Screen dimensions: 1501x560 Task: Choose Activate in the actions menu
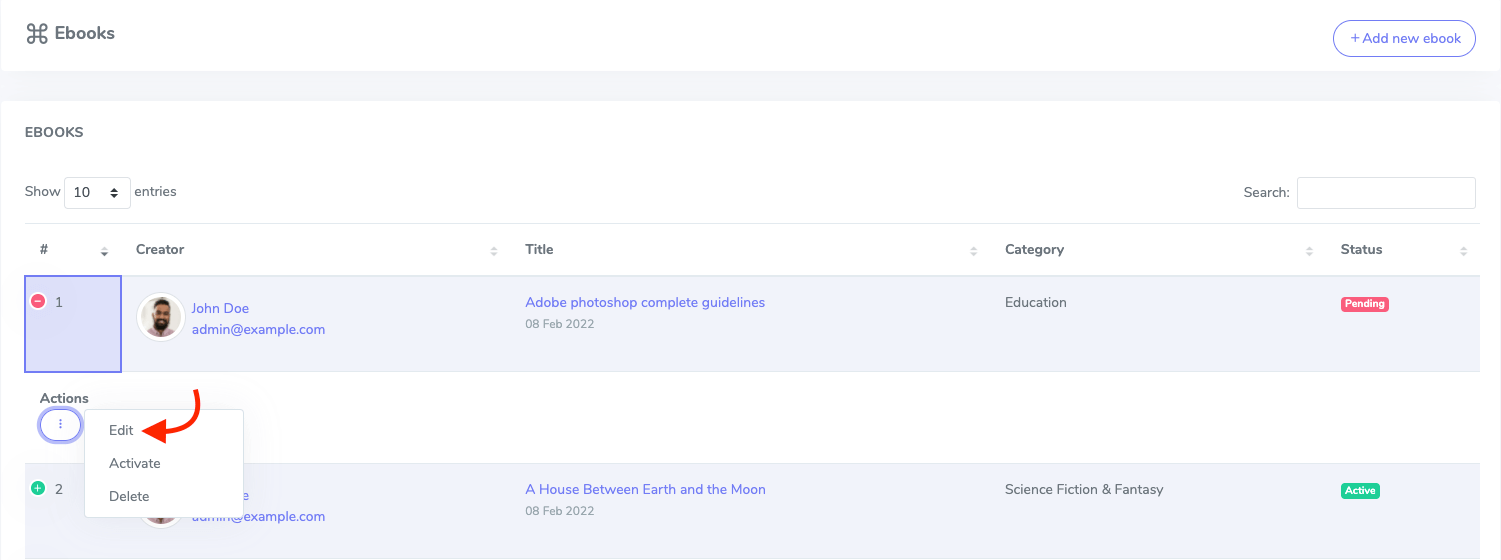[x=135, y=464]
